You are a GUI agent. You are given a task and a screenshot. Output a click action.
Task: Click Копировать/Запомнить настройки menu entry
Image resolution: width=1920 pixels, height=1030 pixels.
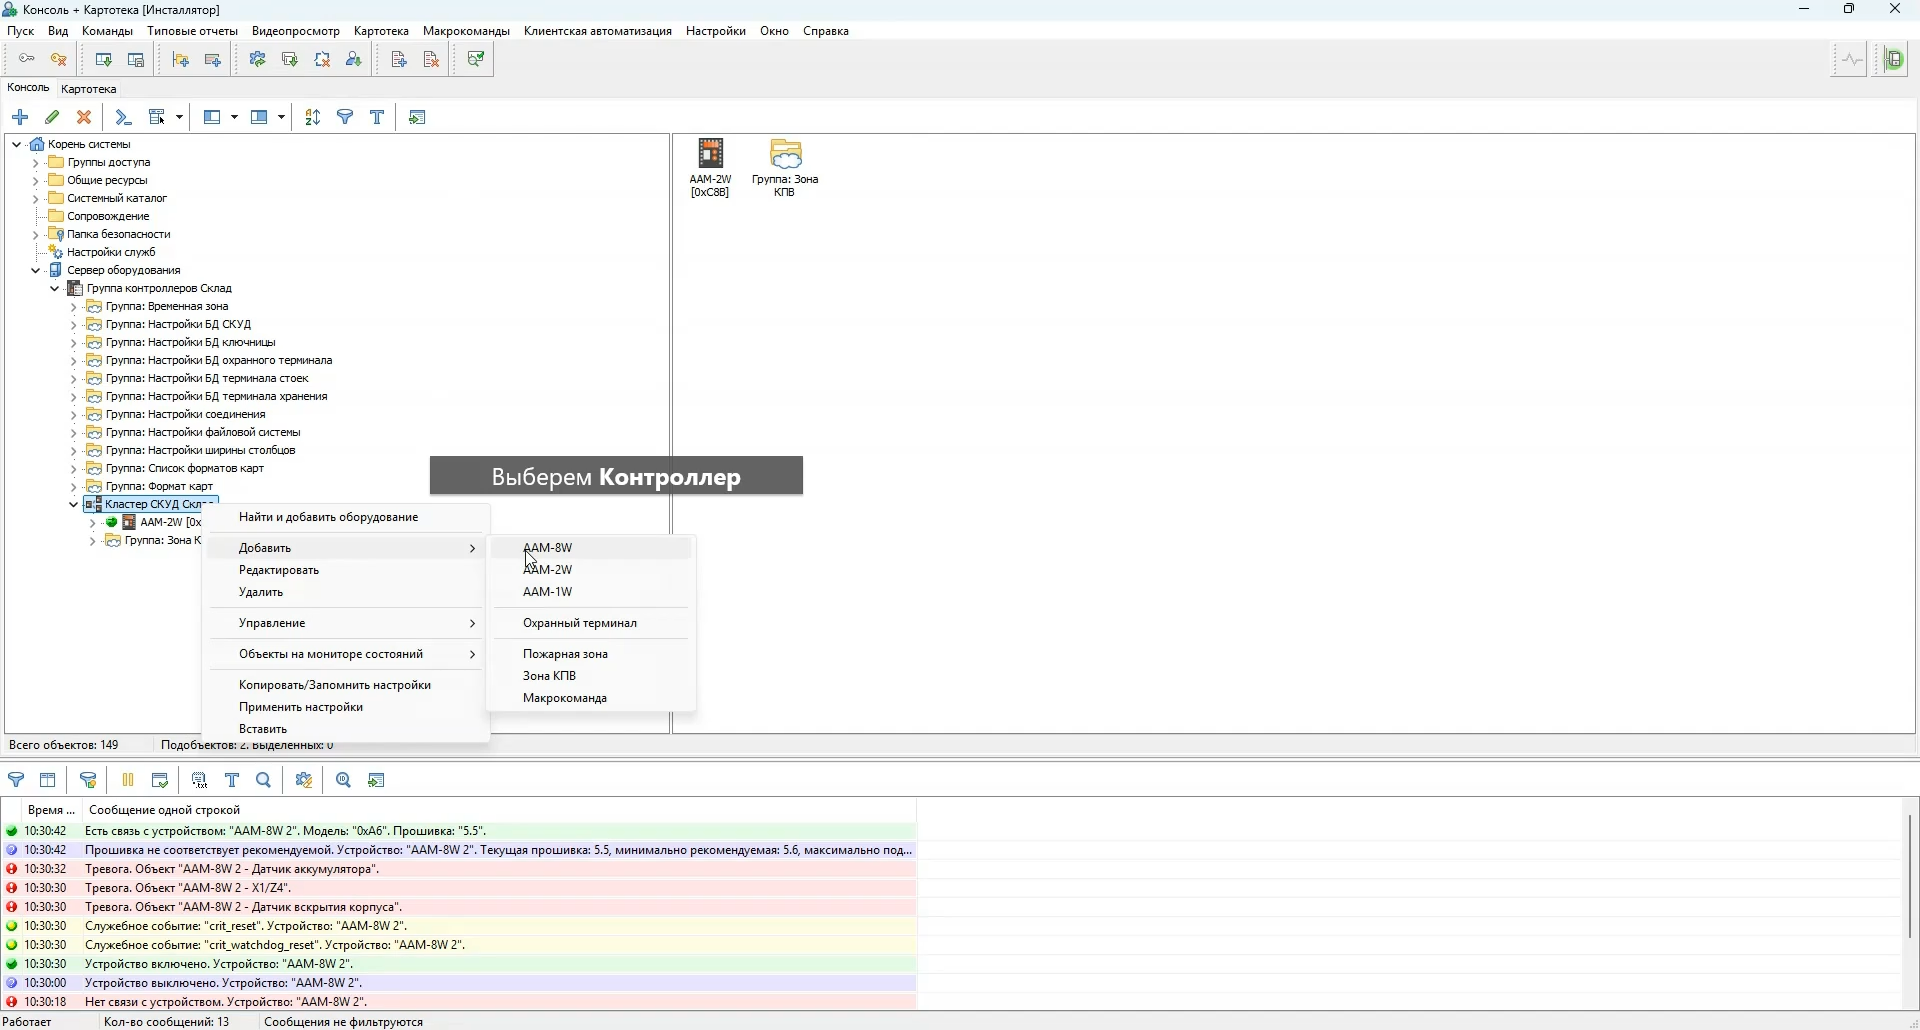[336, 687]
